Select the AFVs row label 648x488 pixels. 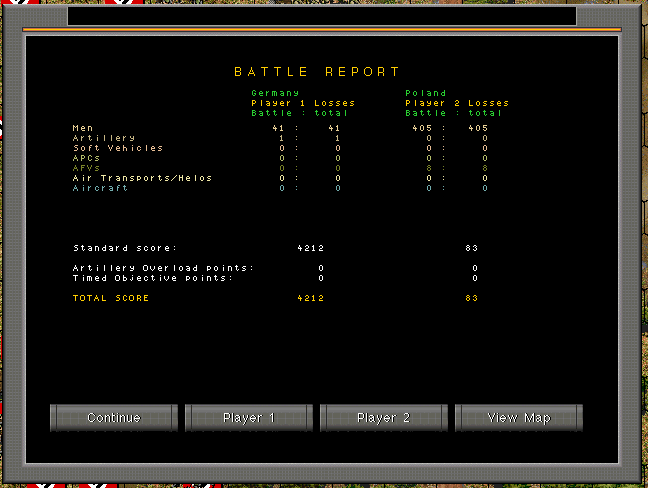click(87, 168)
